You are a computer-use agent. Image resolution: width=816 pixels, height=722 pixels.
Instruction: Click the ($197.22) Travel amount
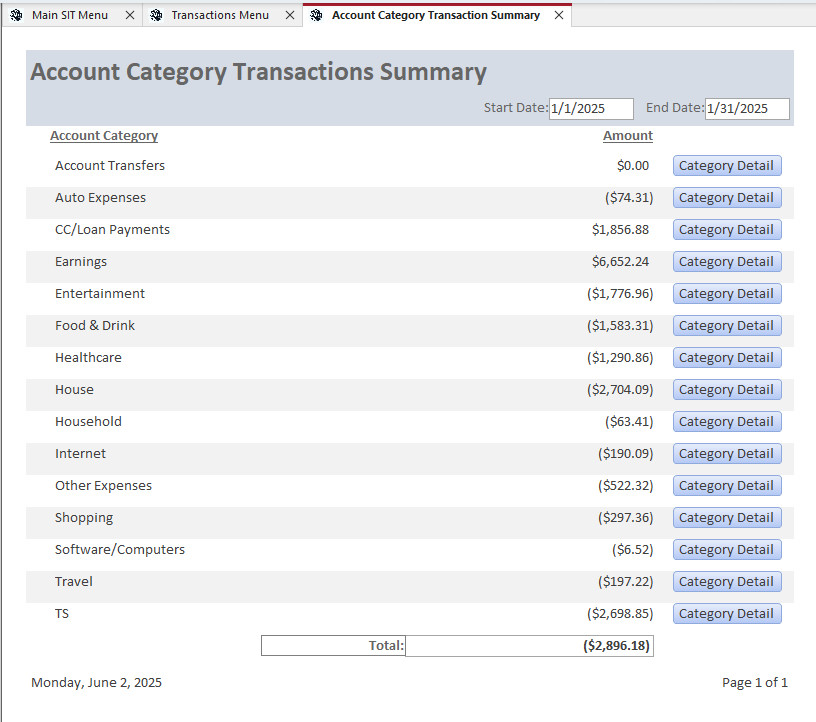626,581
